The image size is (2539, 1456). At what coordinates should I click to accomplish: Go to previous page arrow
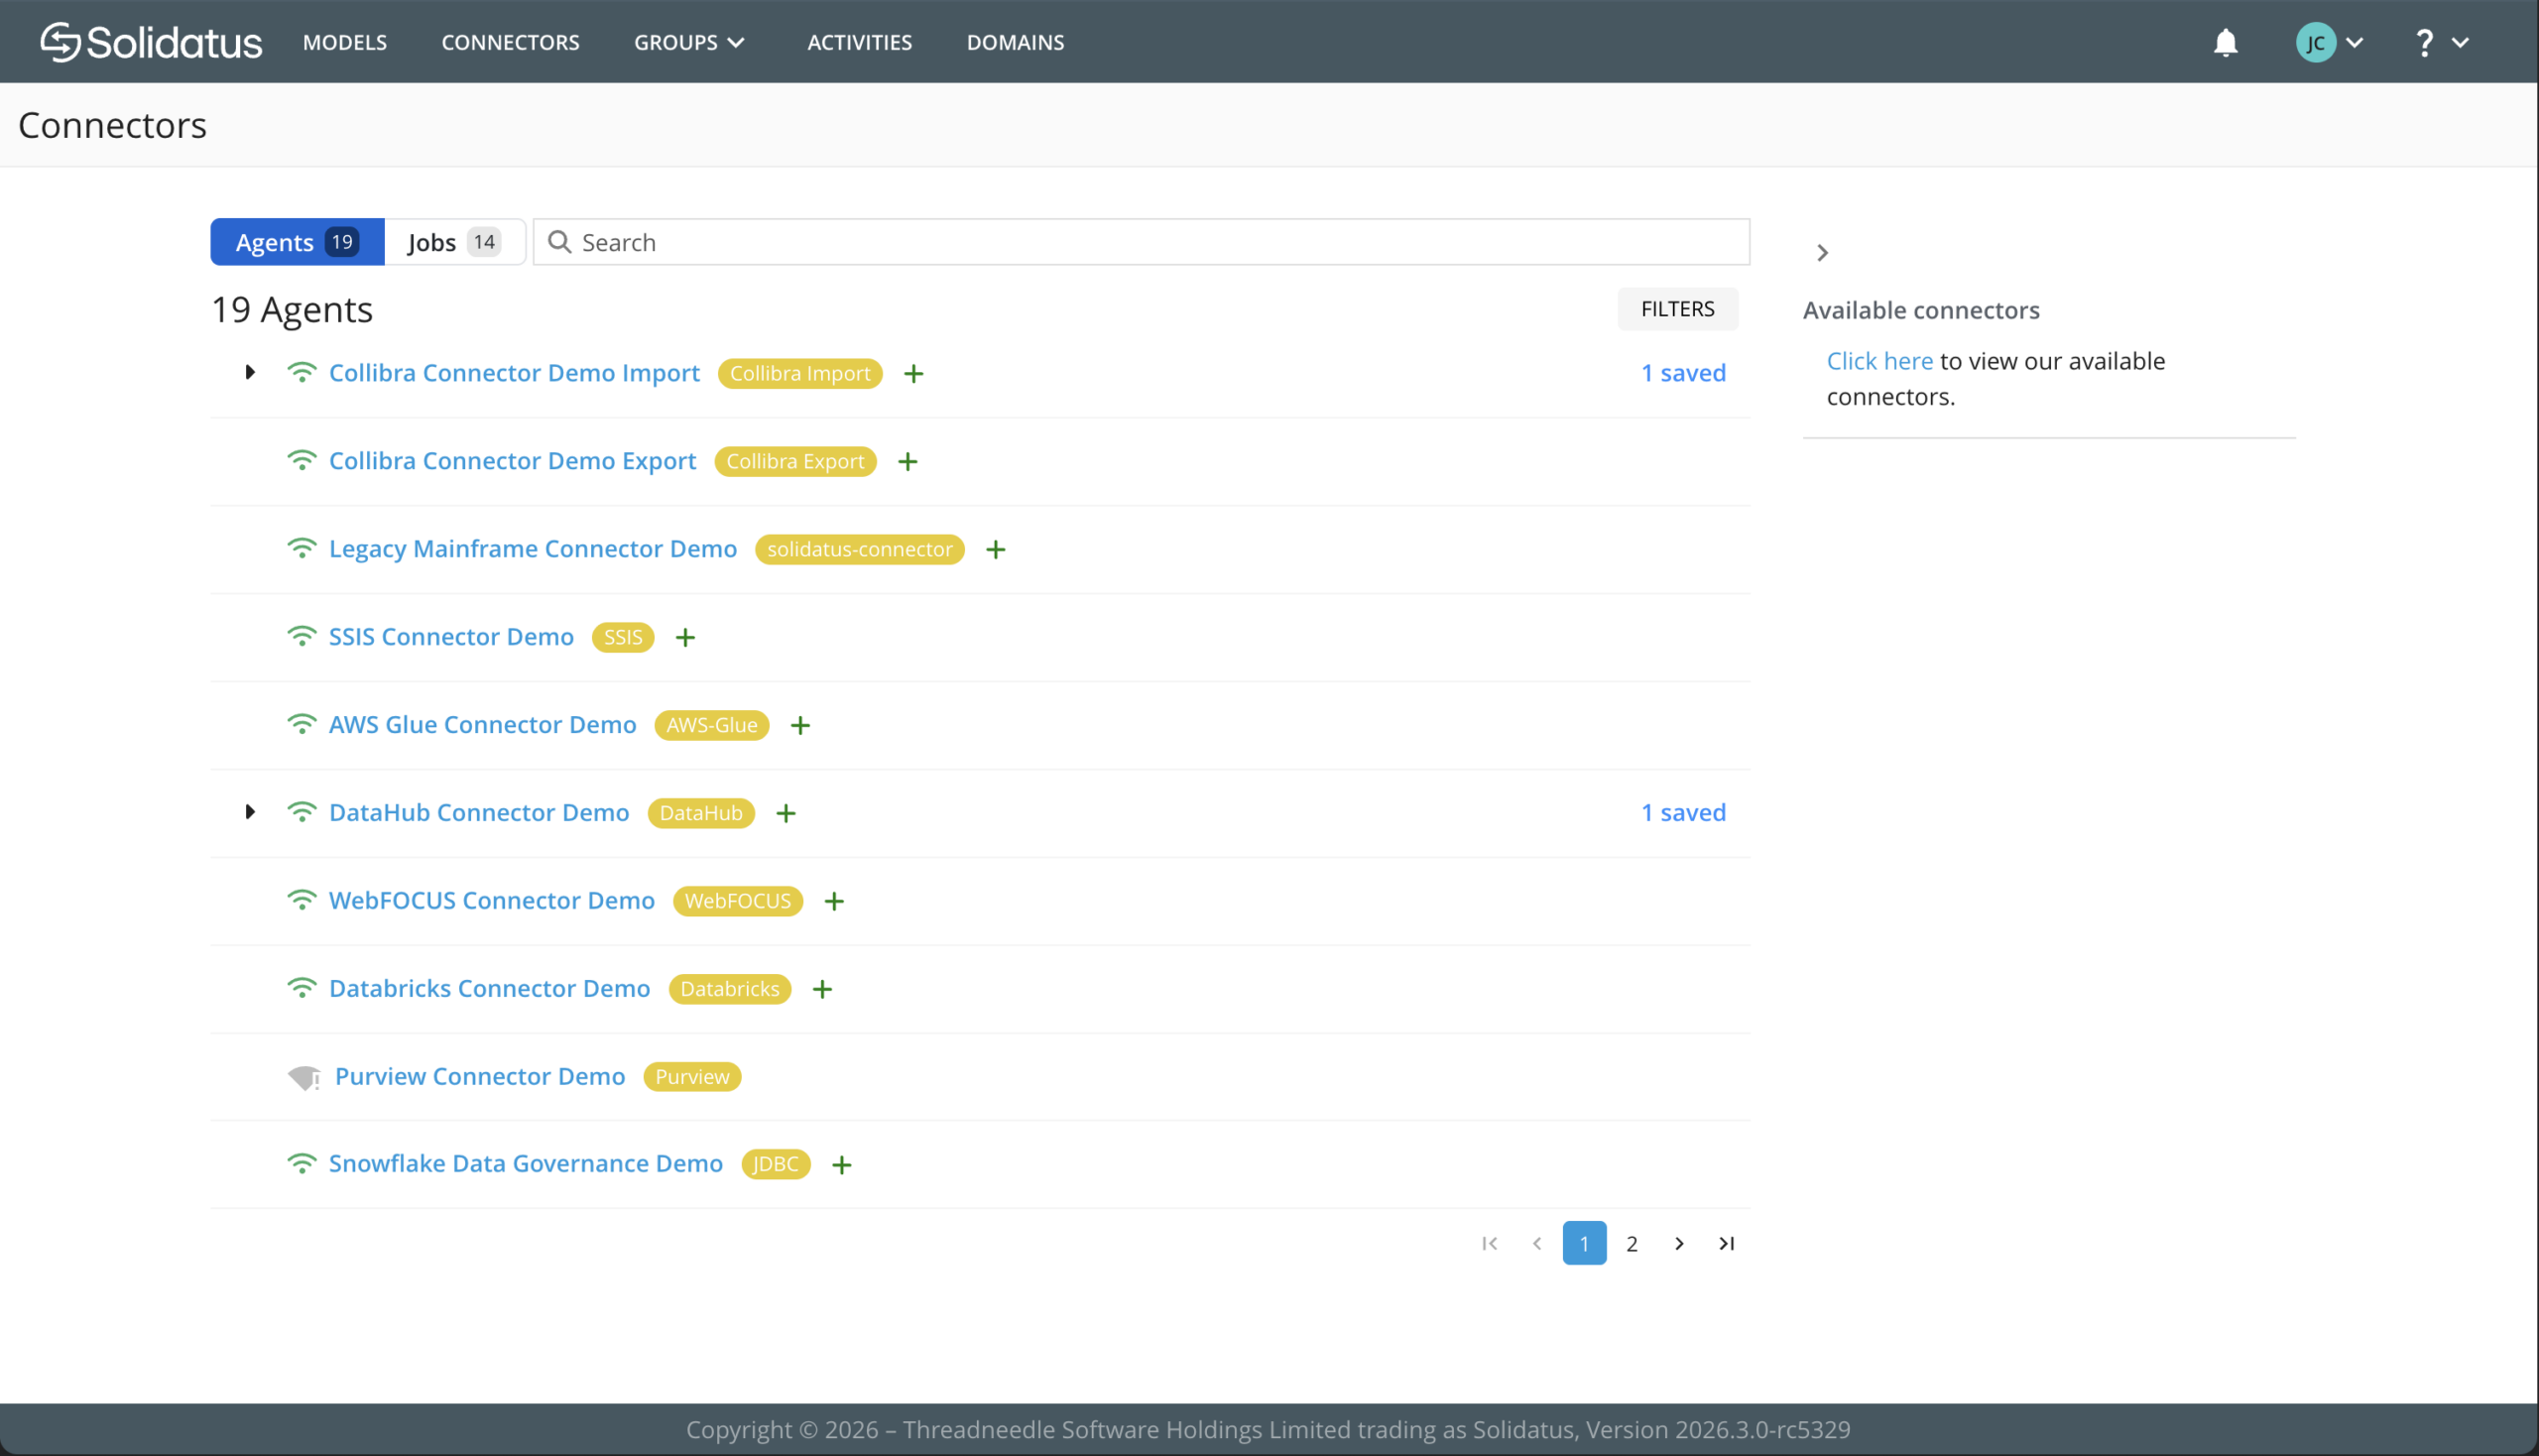[1537, 1243]
